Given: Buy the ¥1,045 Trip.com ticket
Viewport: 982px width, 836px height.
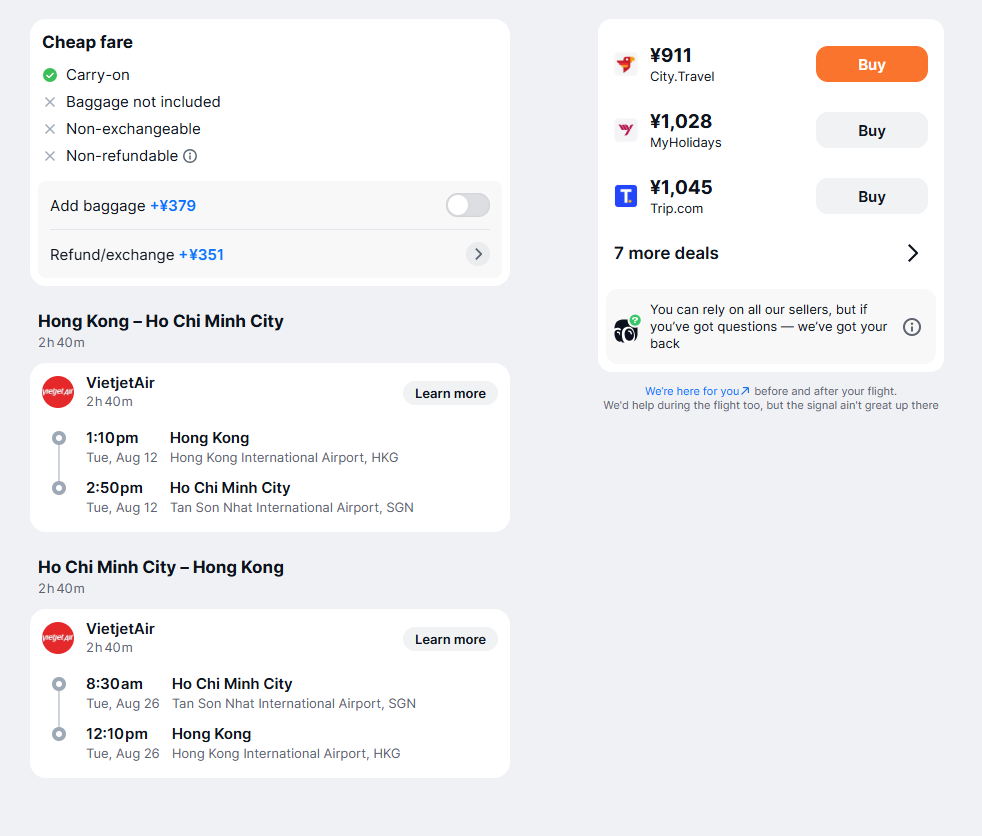Looking at the screenshot, I should click(x=872, y=196).
